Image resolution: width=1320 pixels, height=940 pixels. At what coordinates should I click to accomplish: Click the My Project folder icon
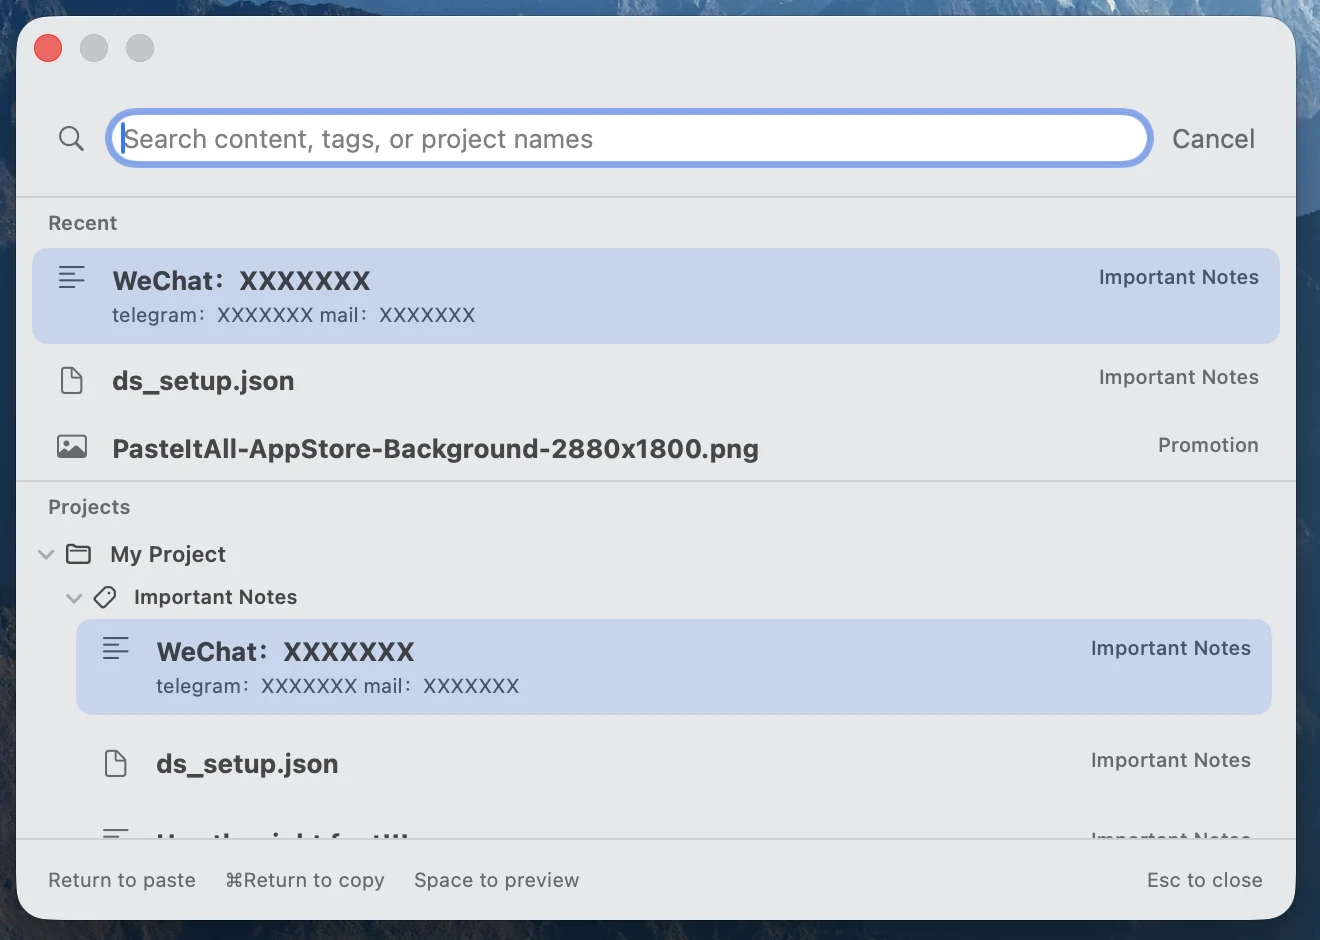pyautogui.click(x=78, y=553)
